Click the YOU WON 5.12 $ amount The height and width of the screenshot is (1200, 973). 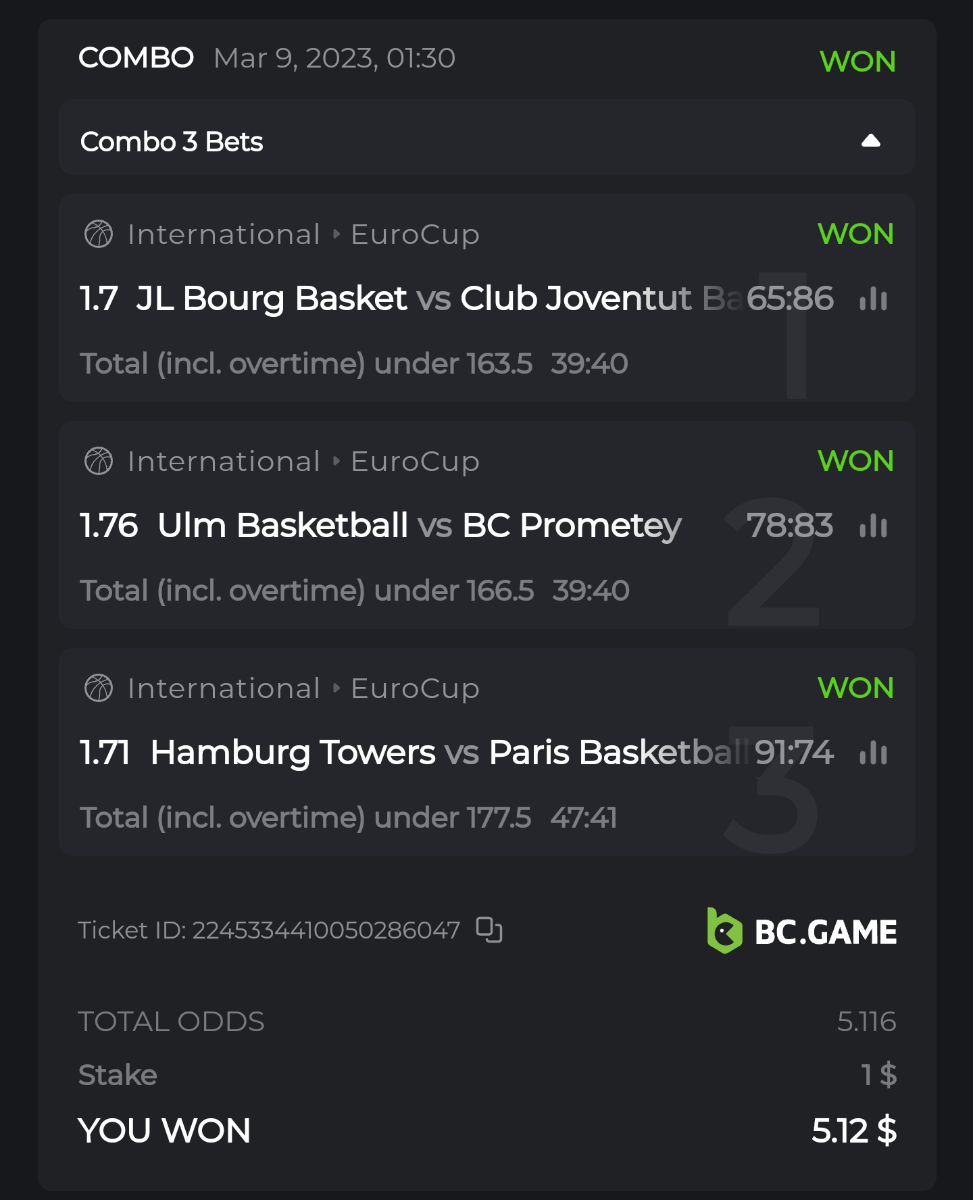(853, 1130)
